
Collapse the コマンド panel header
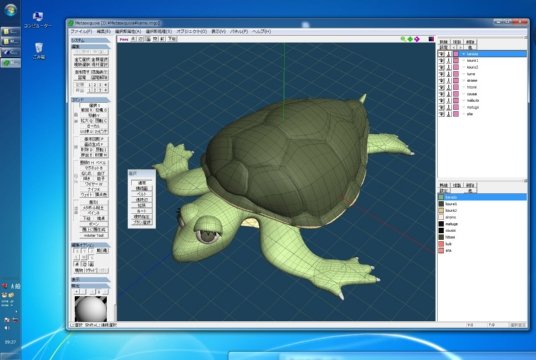pyautogui.click(x=91, y=100)
